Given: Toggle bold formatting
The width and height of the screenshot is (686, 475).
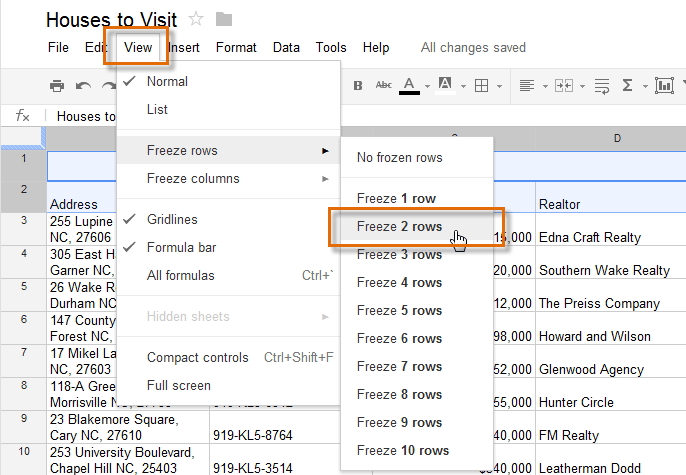Looking at the screenshot, I should [x=358, y=86].
